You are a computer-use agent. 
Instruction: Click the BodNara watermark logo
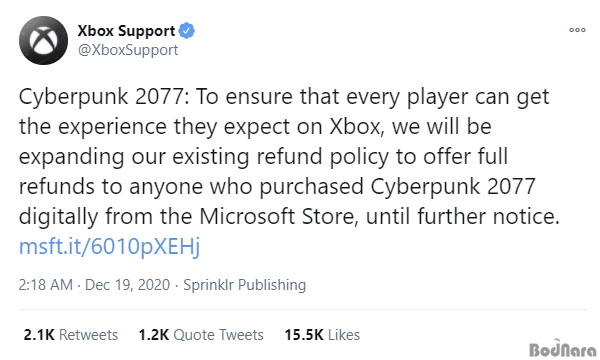point(562,349)
